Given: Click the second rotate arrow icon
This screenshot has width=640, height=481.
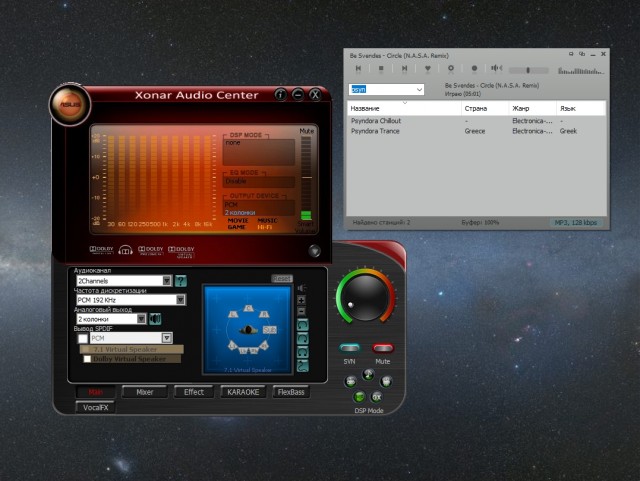Looking at the screenshot, I should tap(302, 338).
